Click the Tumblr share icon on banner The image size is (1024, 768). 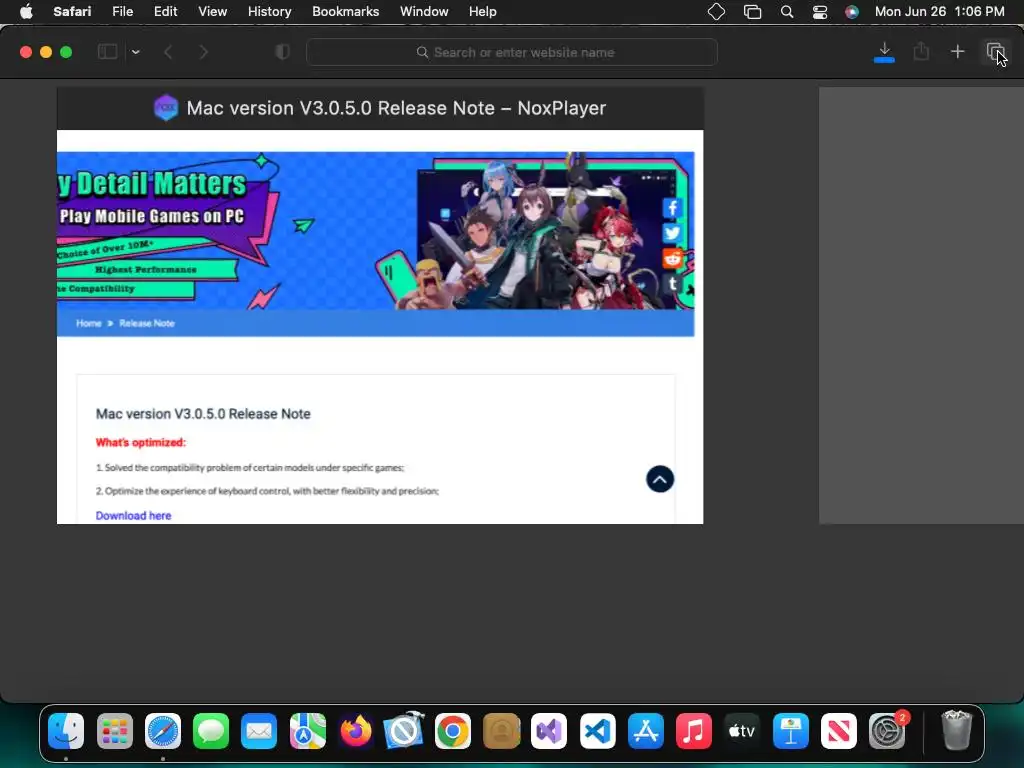(x=672, y=283)
